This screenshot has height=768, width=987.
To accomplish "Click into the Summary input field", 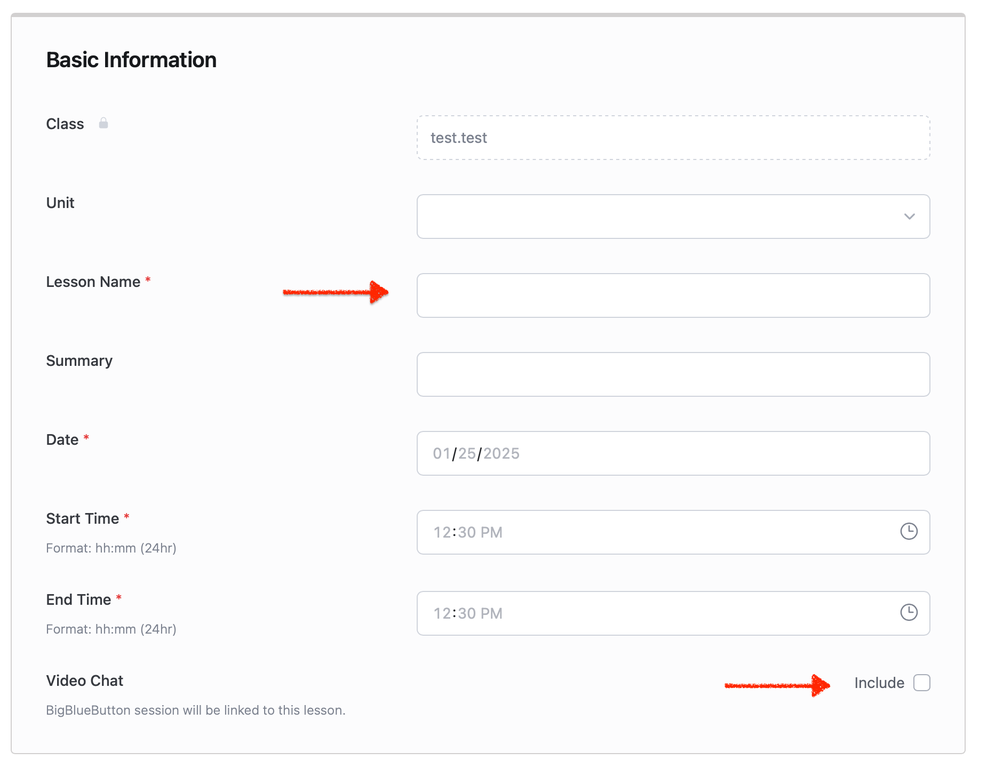I will [673, 374].
